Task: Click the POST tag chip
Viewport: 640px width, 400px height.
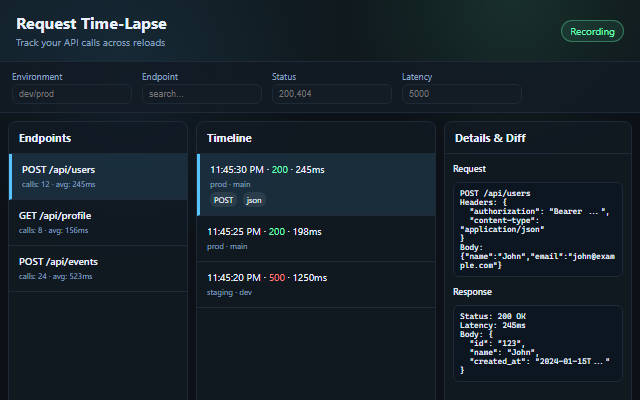Action: pos(223,200)
